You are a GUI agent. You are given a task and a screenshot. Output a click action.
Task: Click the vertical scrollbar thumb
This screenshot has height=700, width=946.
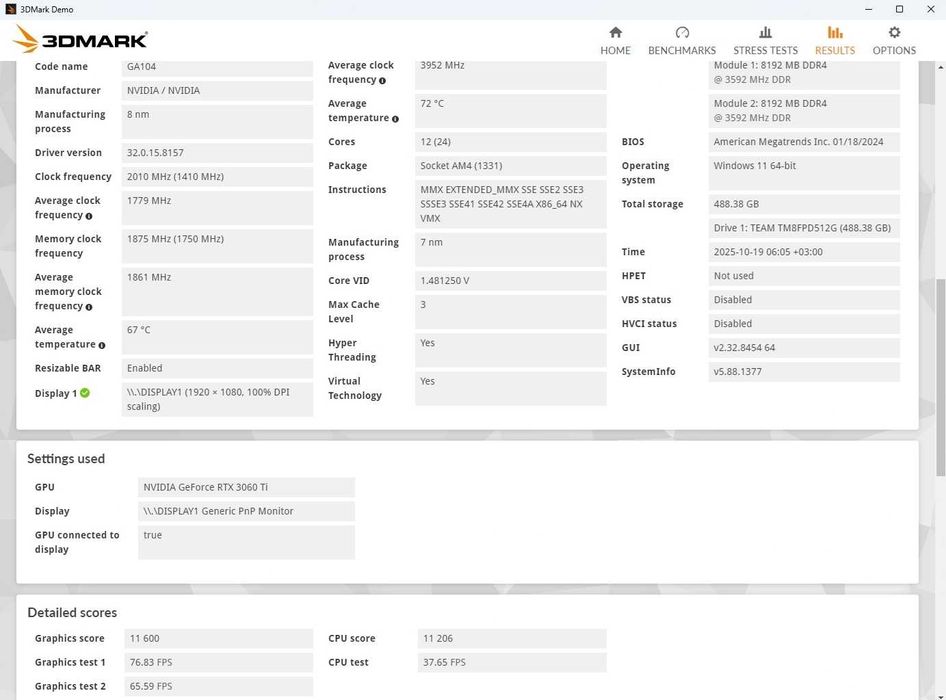[x=940, y=377]
